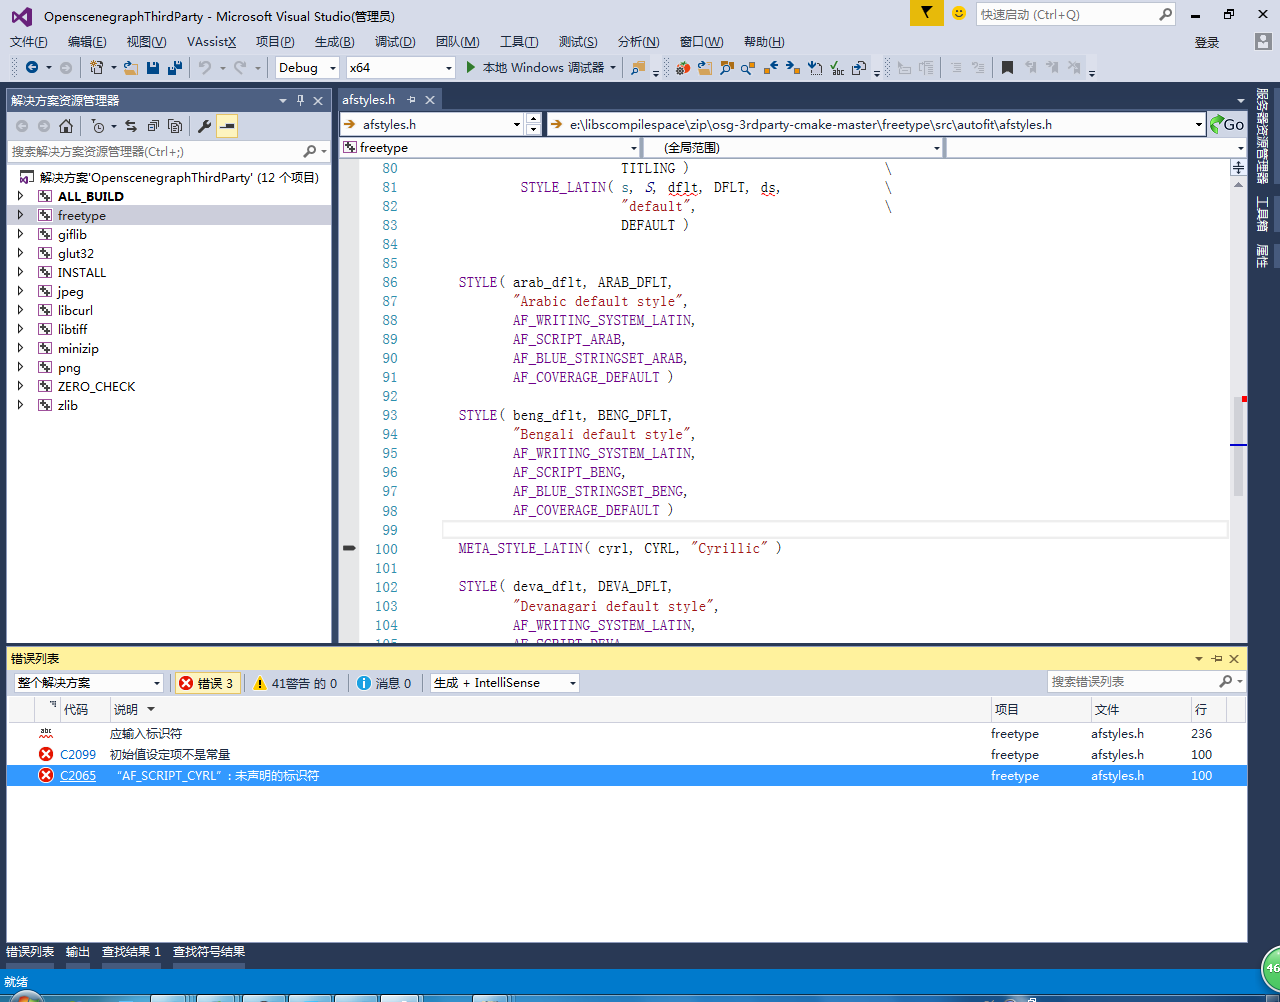This screenshot has height=1002, width=1280.
Task: Click the Visual Assist tomato options icon
Action: [x=683, y=67]
